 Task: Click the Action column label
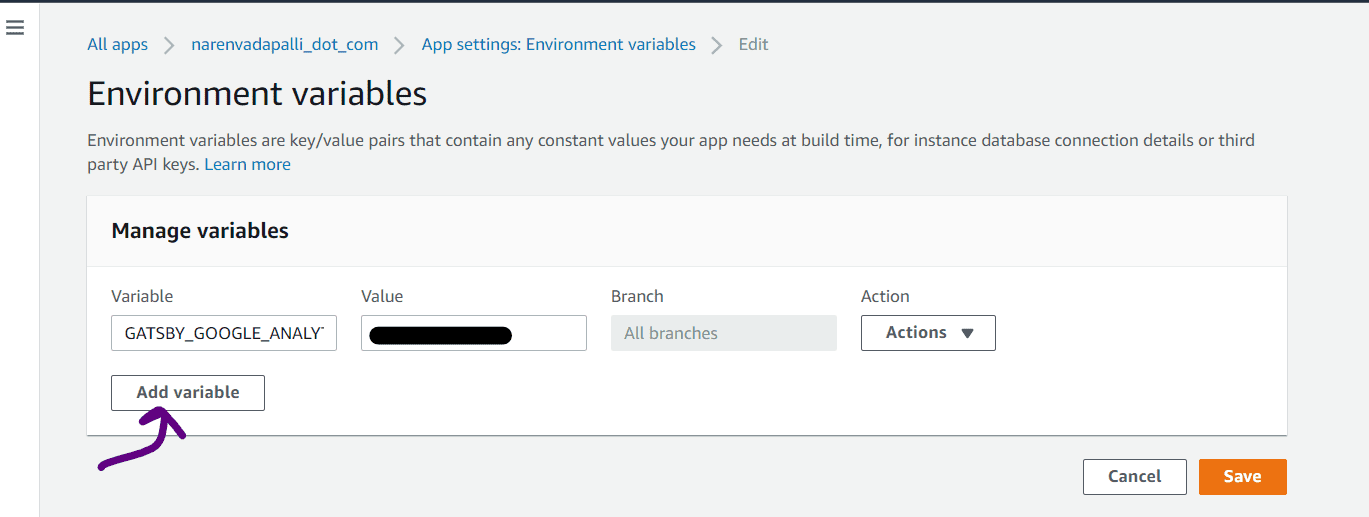coord(885,296)
